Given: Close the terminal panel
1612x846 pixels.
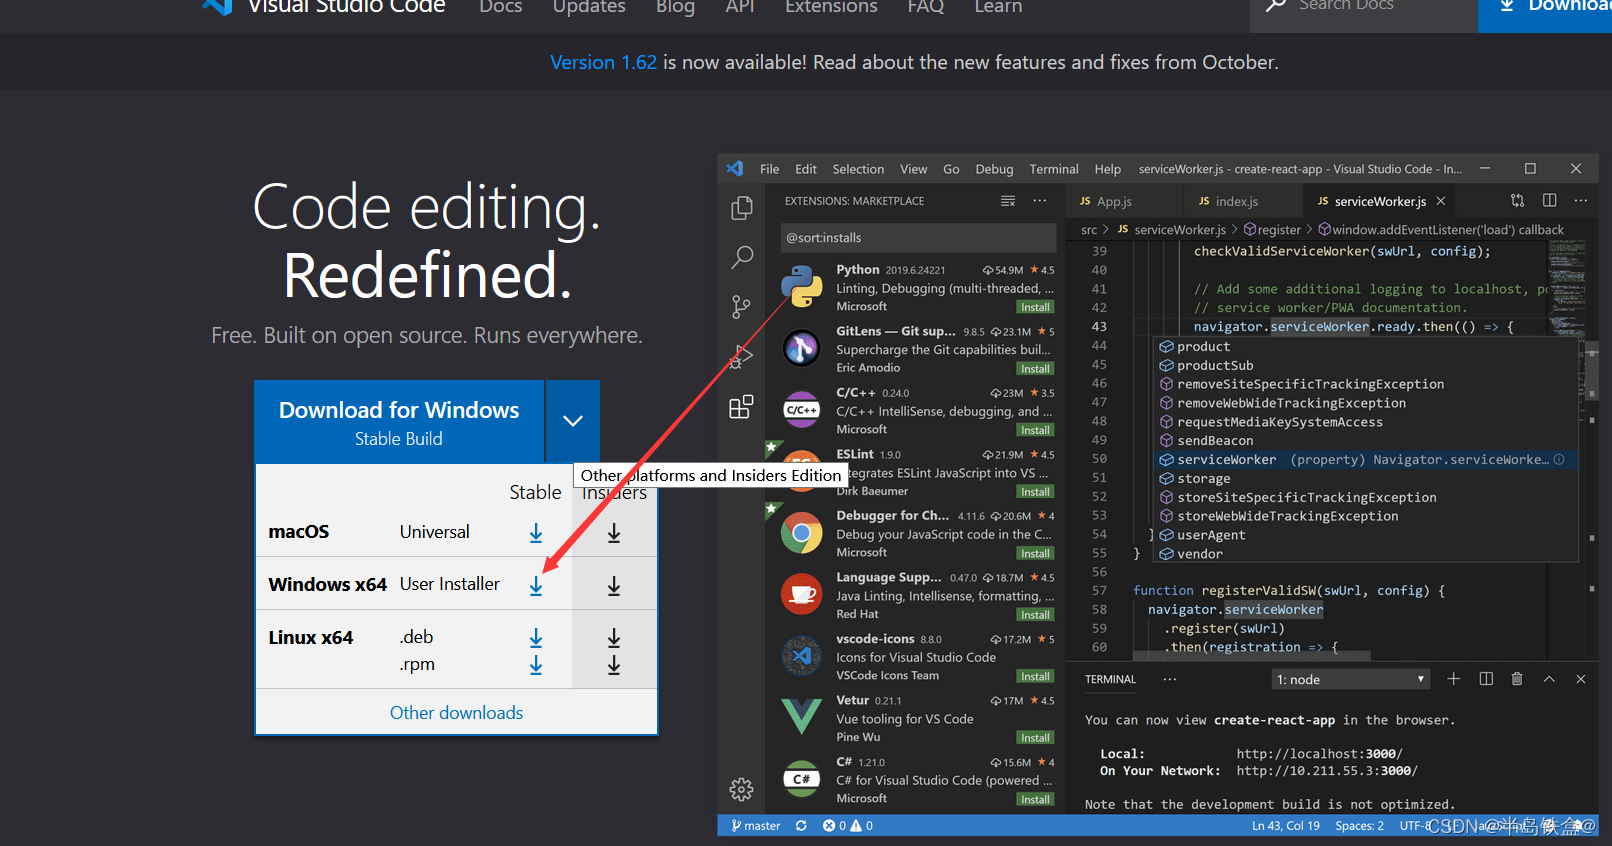Looking at the screenshot, I should [1581, 679].
